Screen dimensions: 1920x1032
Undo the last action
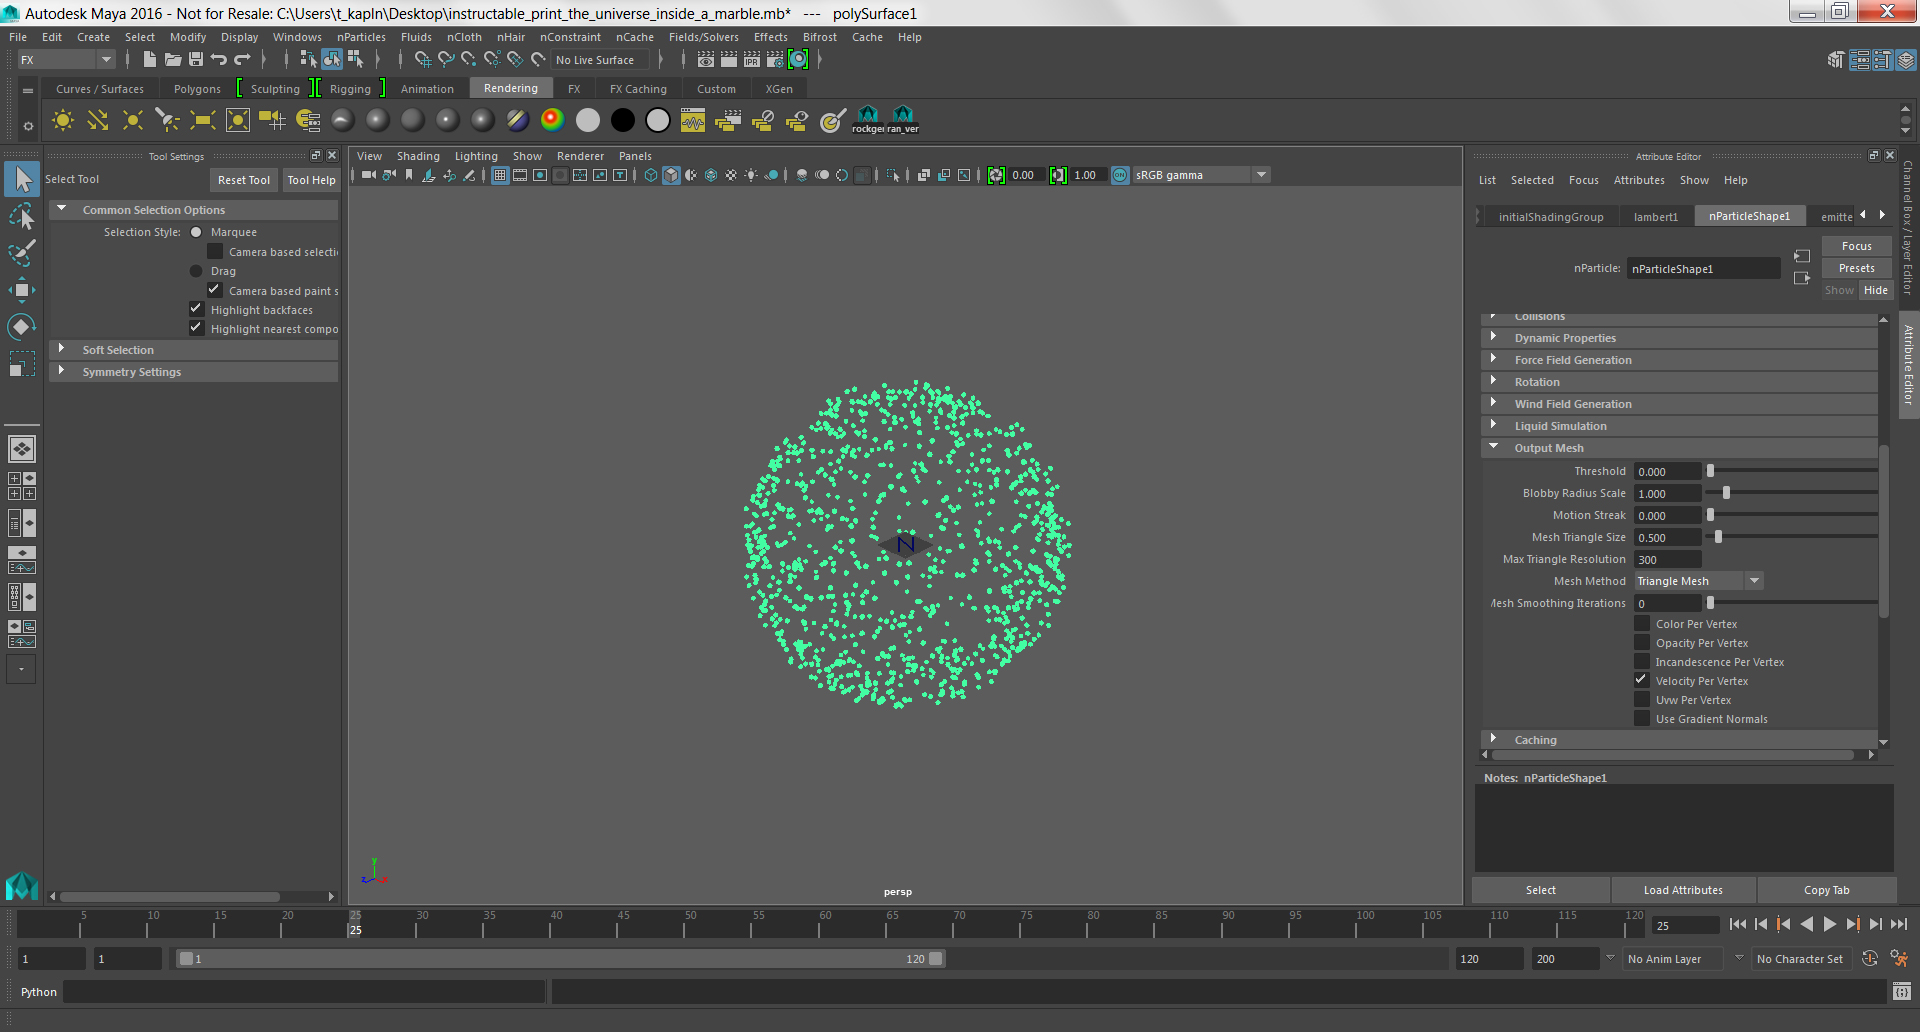[219, 60]
